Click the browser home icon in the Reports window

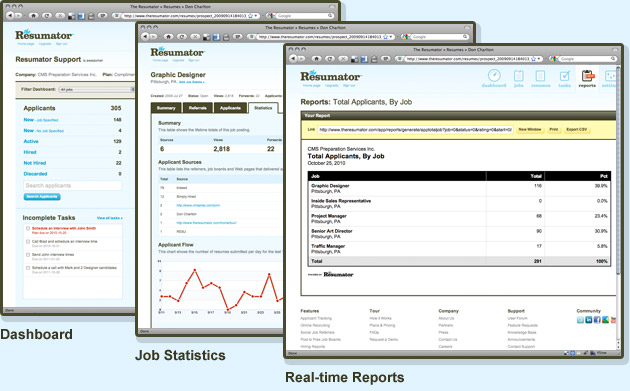pos(316,59)
